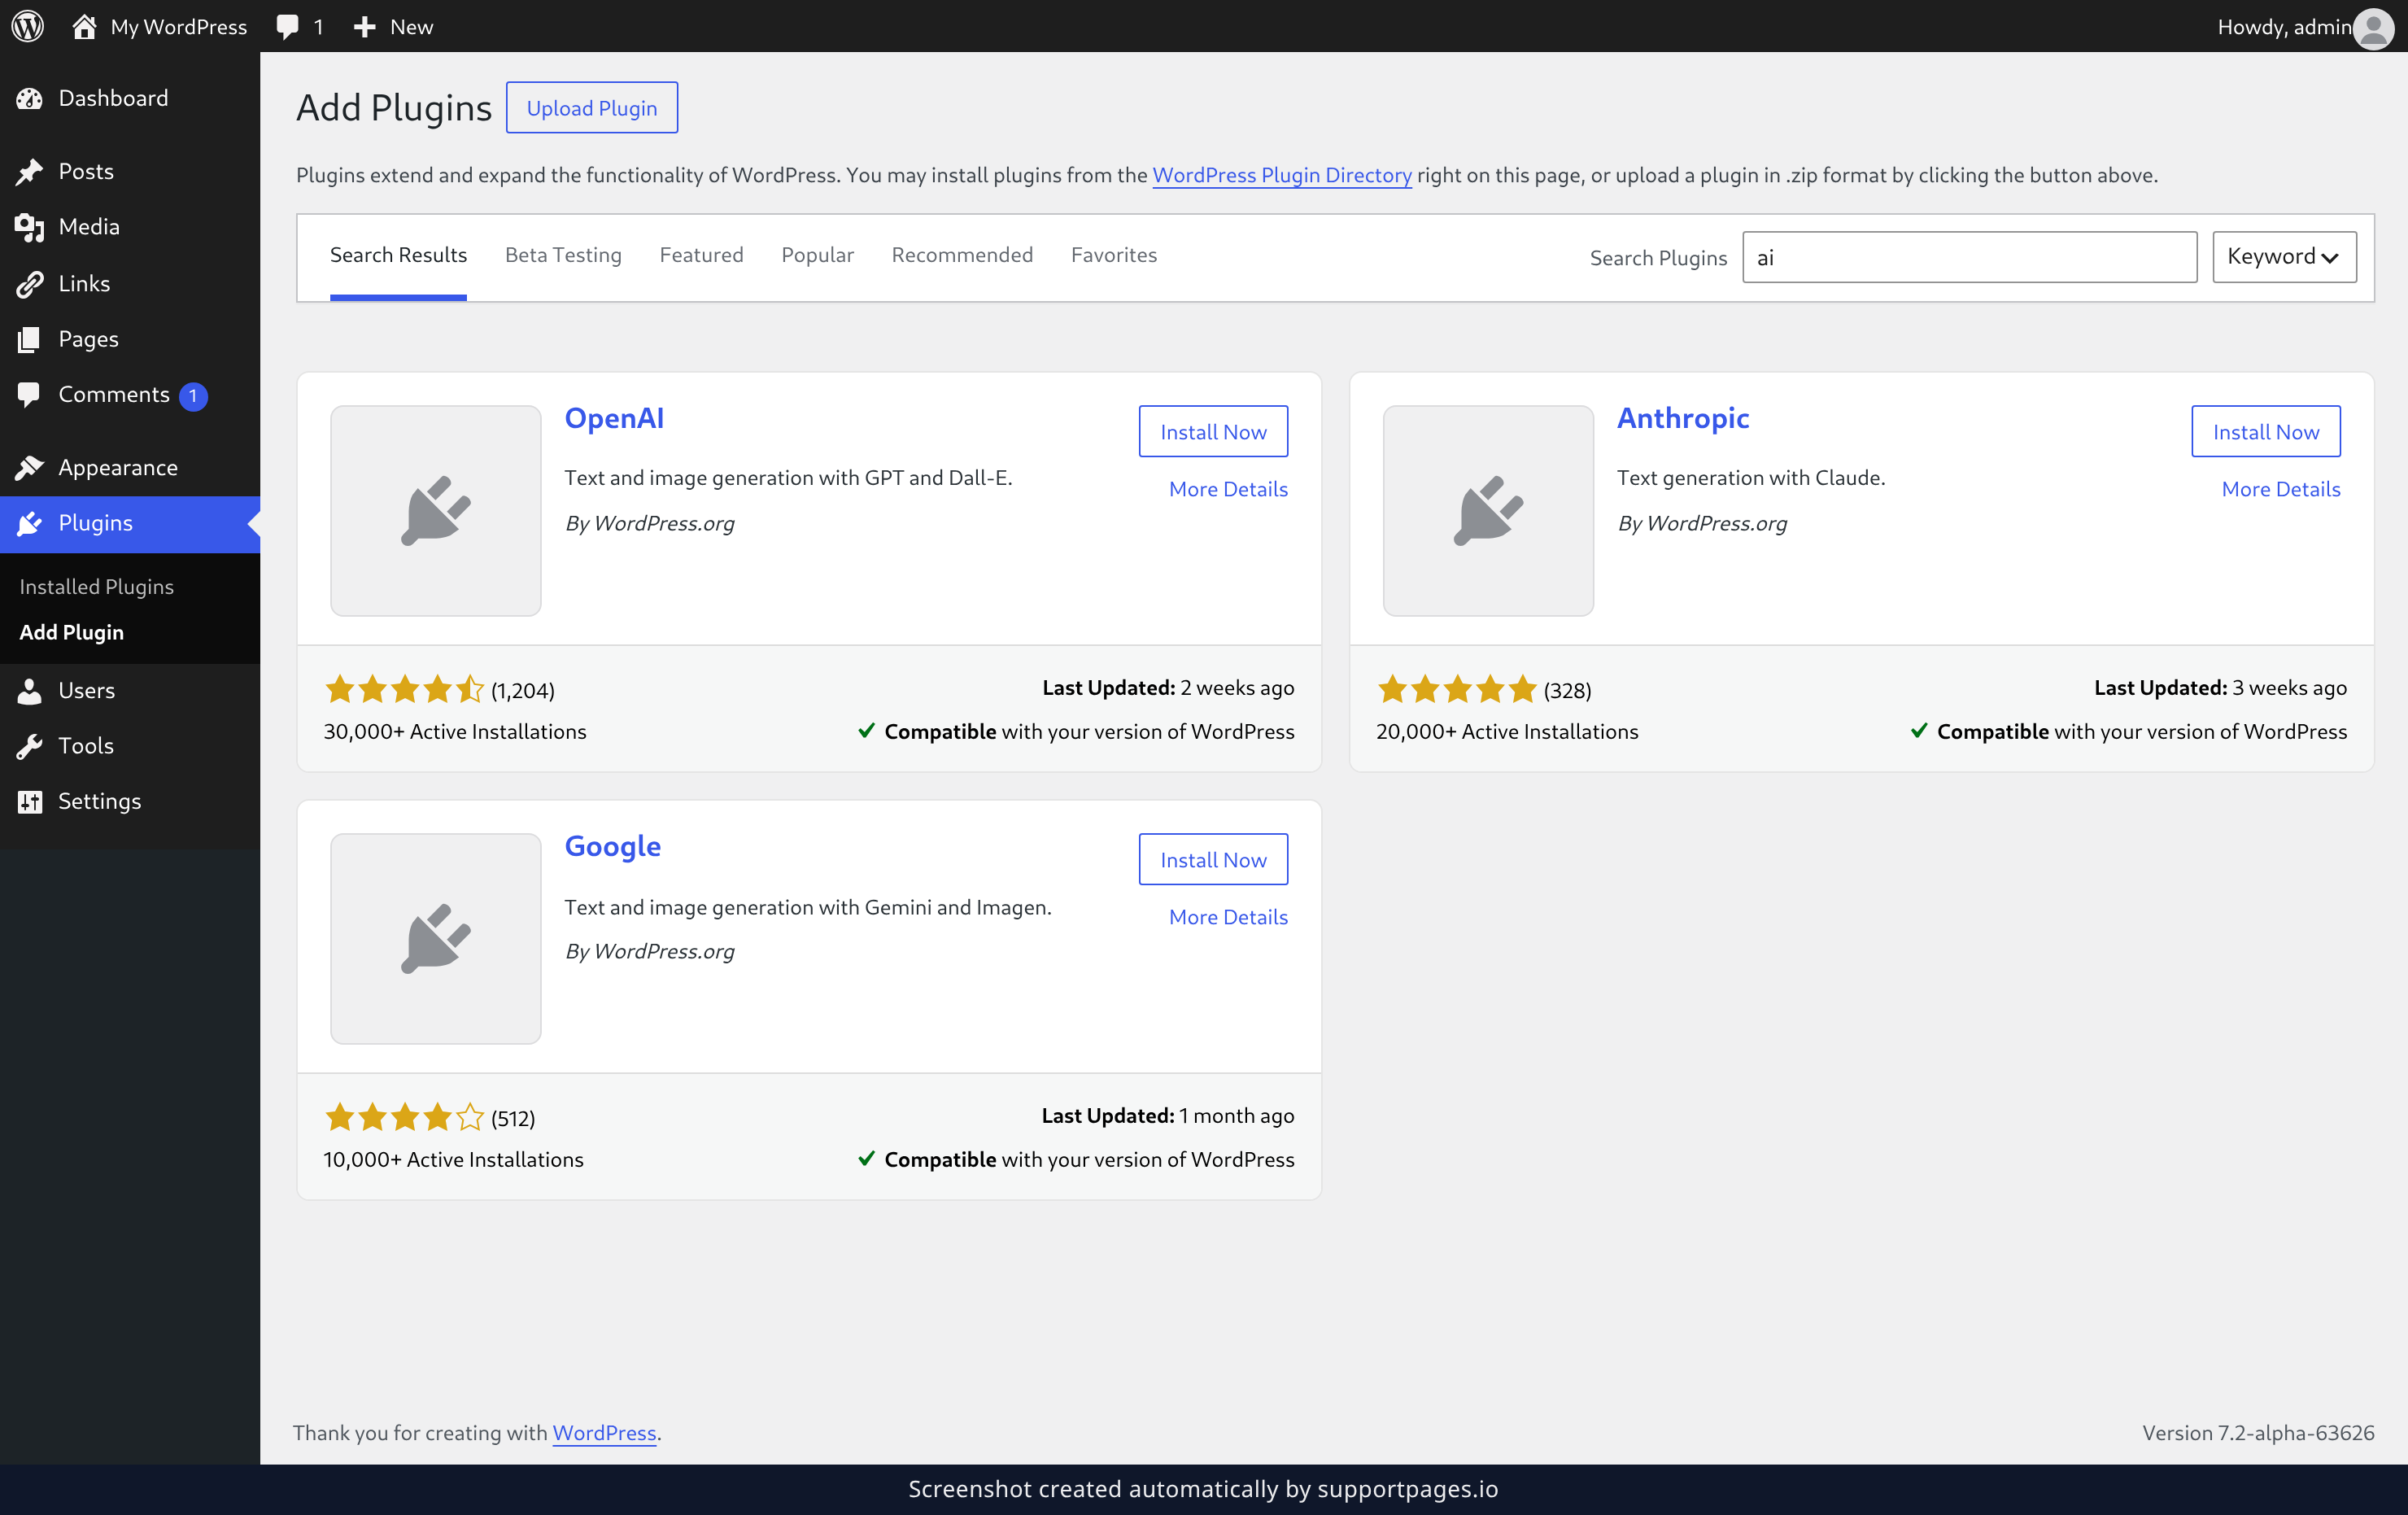Click the OpenAI plugin title

pyautogui.click(x=614, y=418)
